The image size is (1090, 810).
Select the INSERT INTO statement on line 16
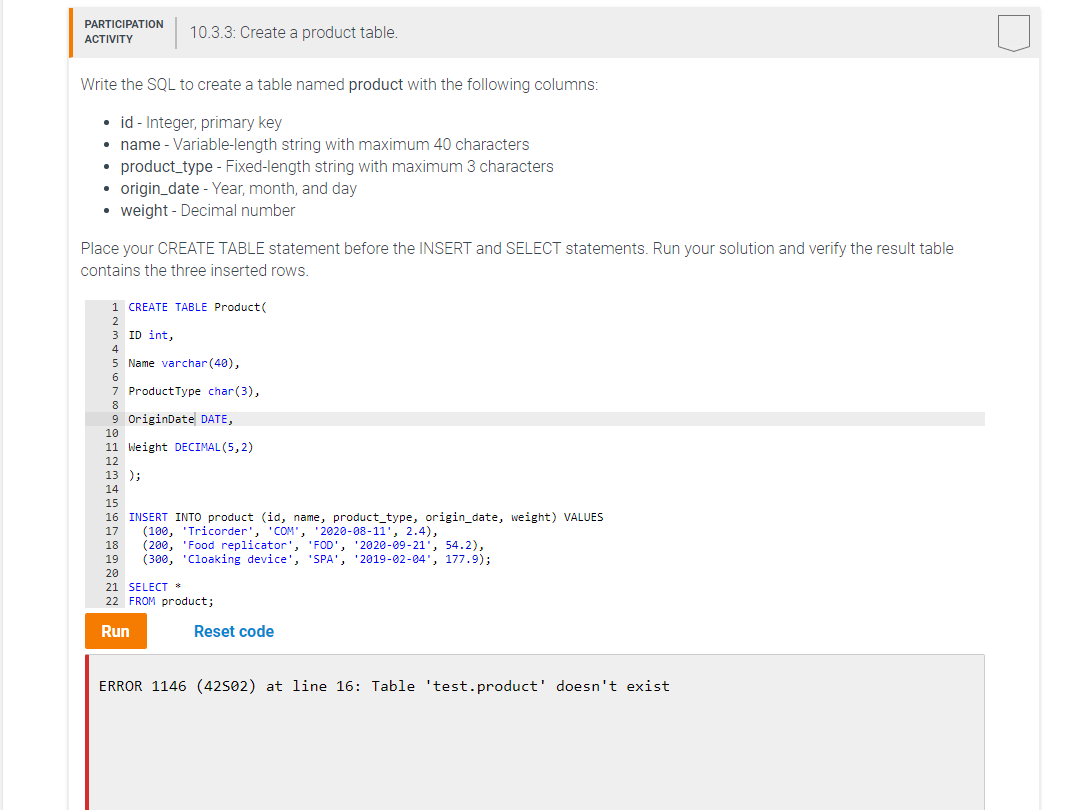[x=365, y=517]
